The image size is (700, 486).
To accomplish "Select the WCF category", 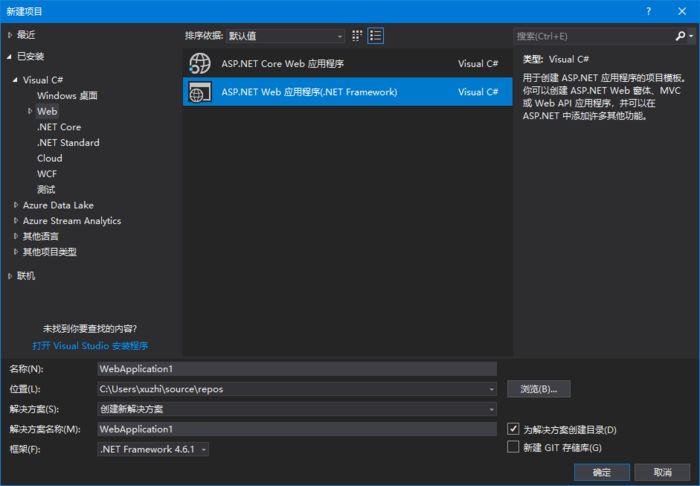I will click(47, 174).
